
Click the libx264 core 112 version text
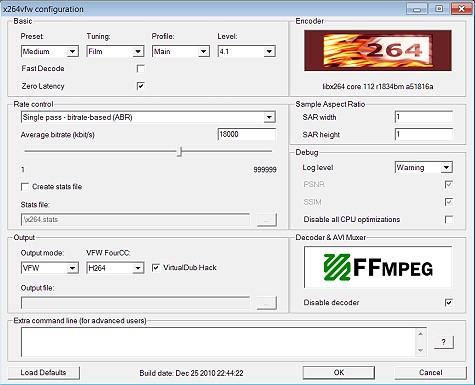click(378, 87)
